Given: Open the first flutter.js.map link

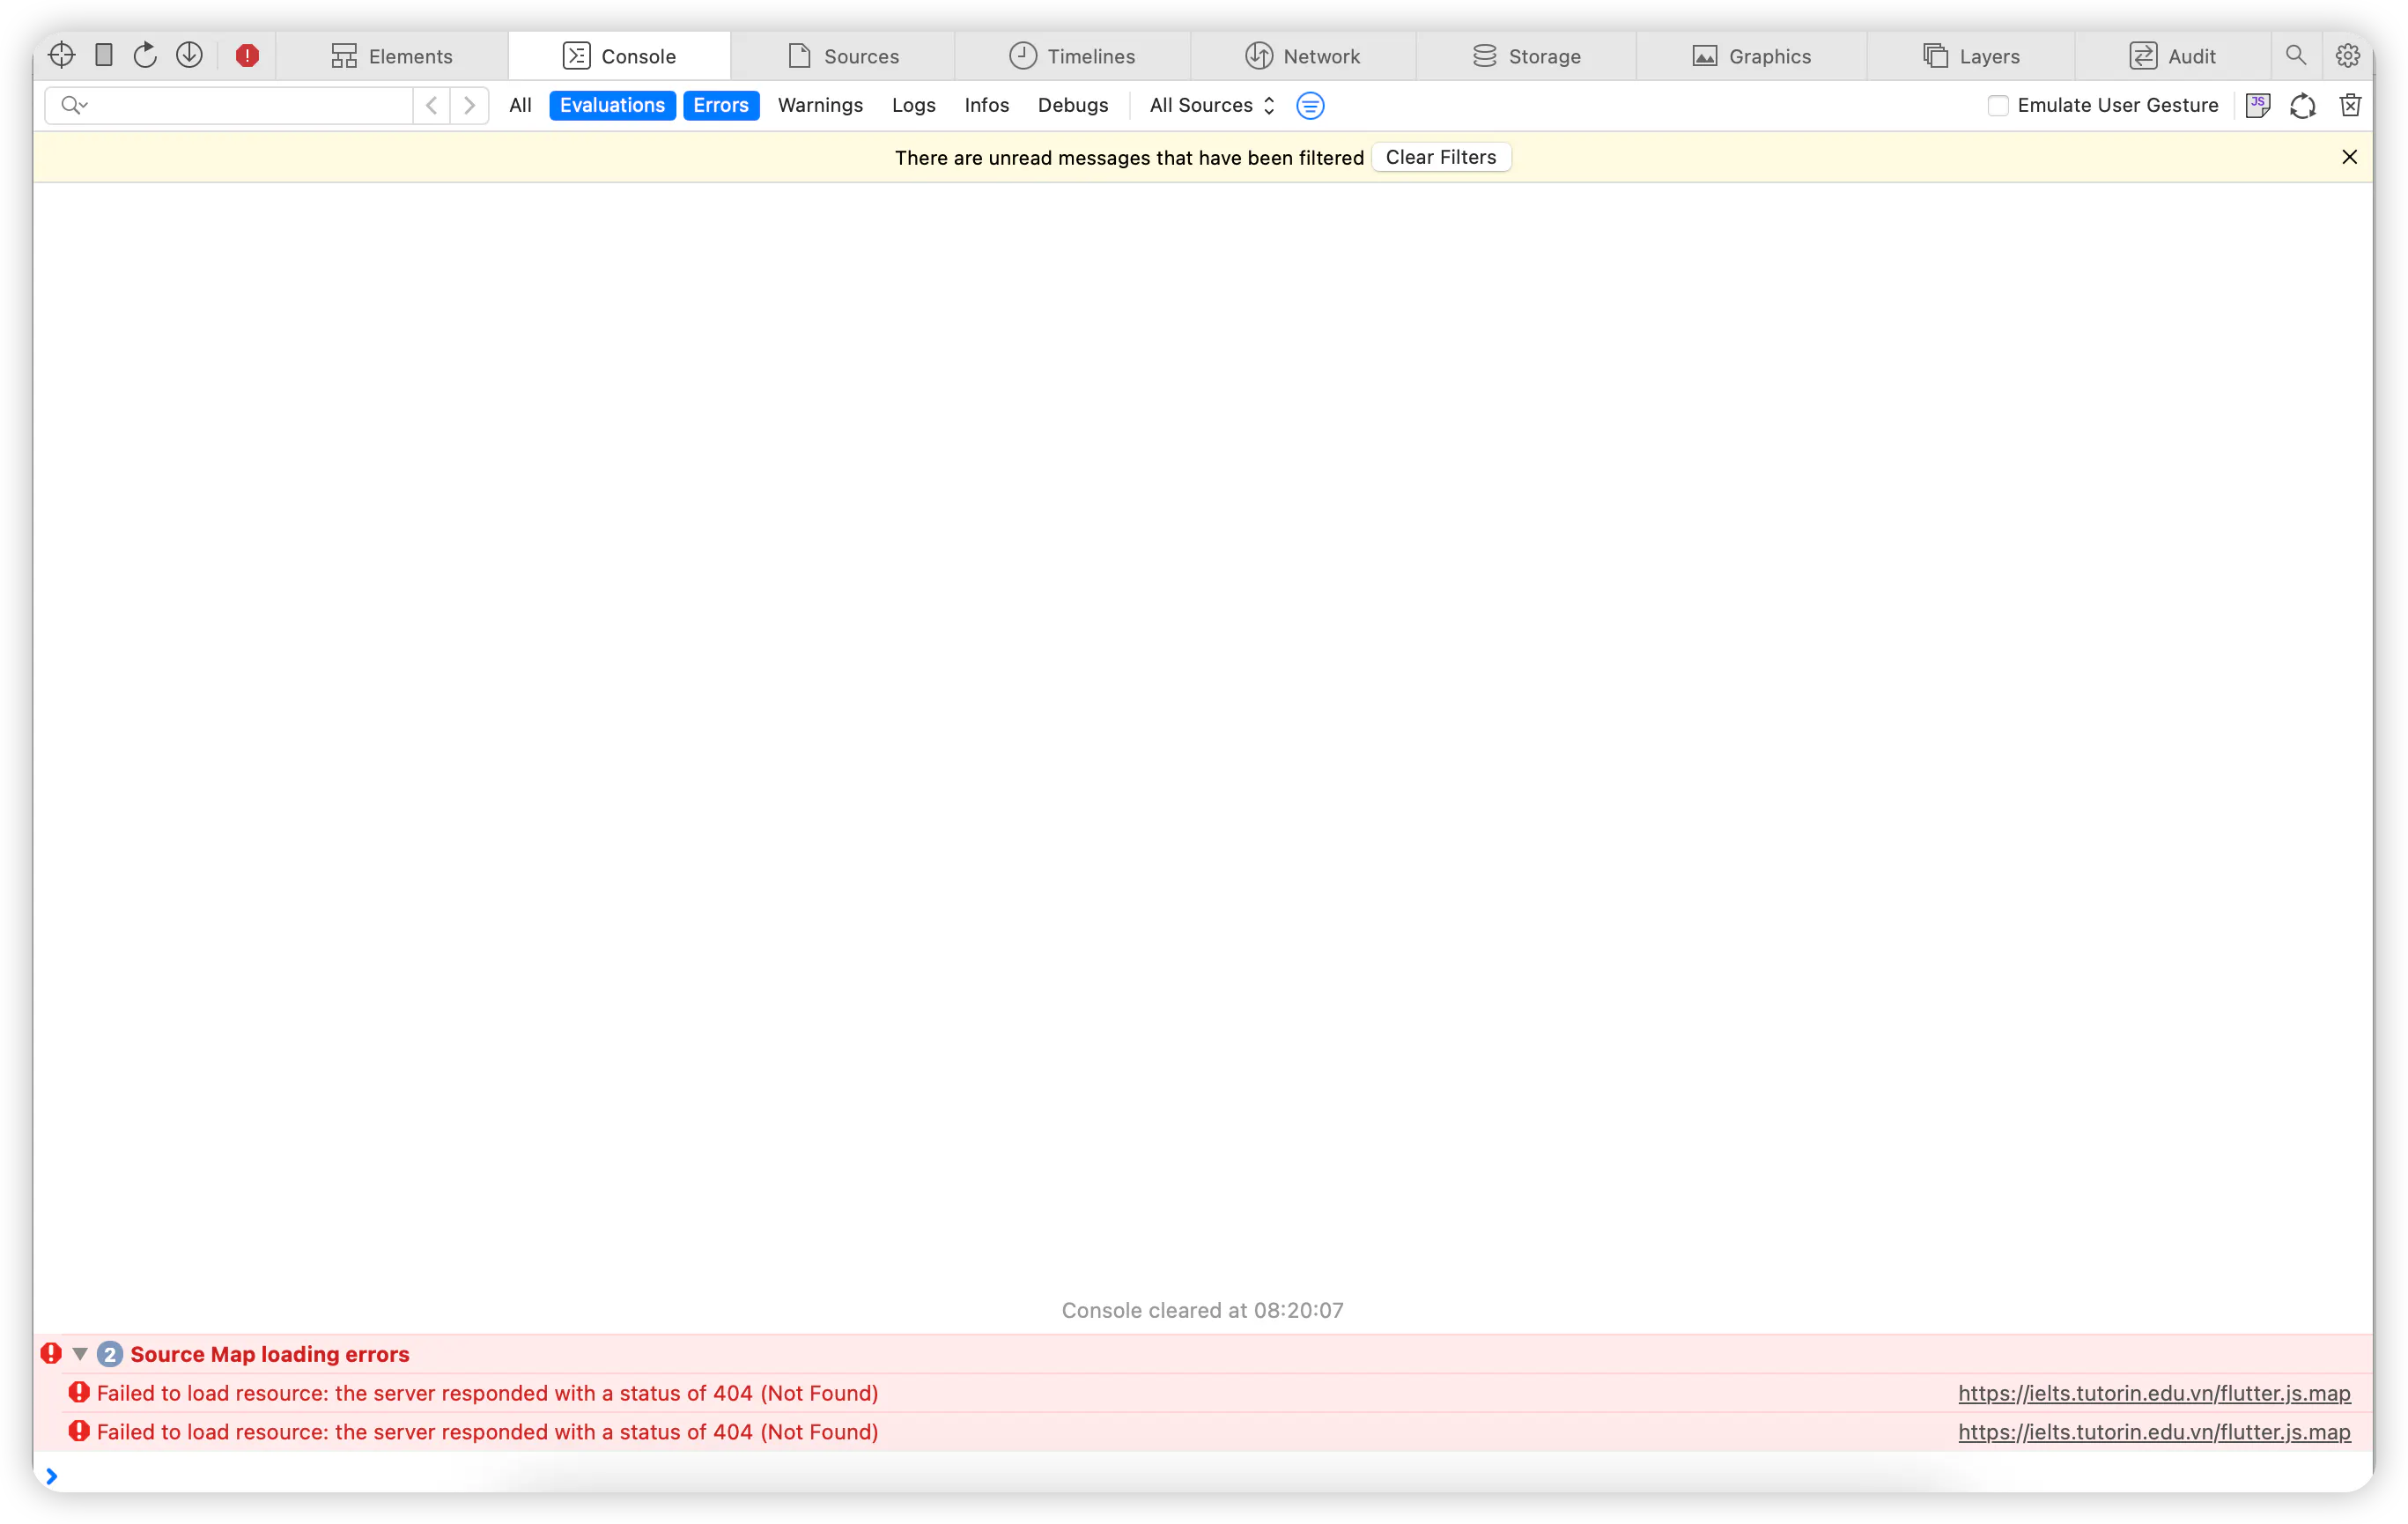Looking at the screenshot, I should [x=2153, y=1393].
